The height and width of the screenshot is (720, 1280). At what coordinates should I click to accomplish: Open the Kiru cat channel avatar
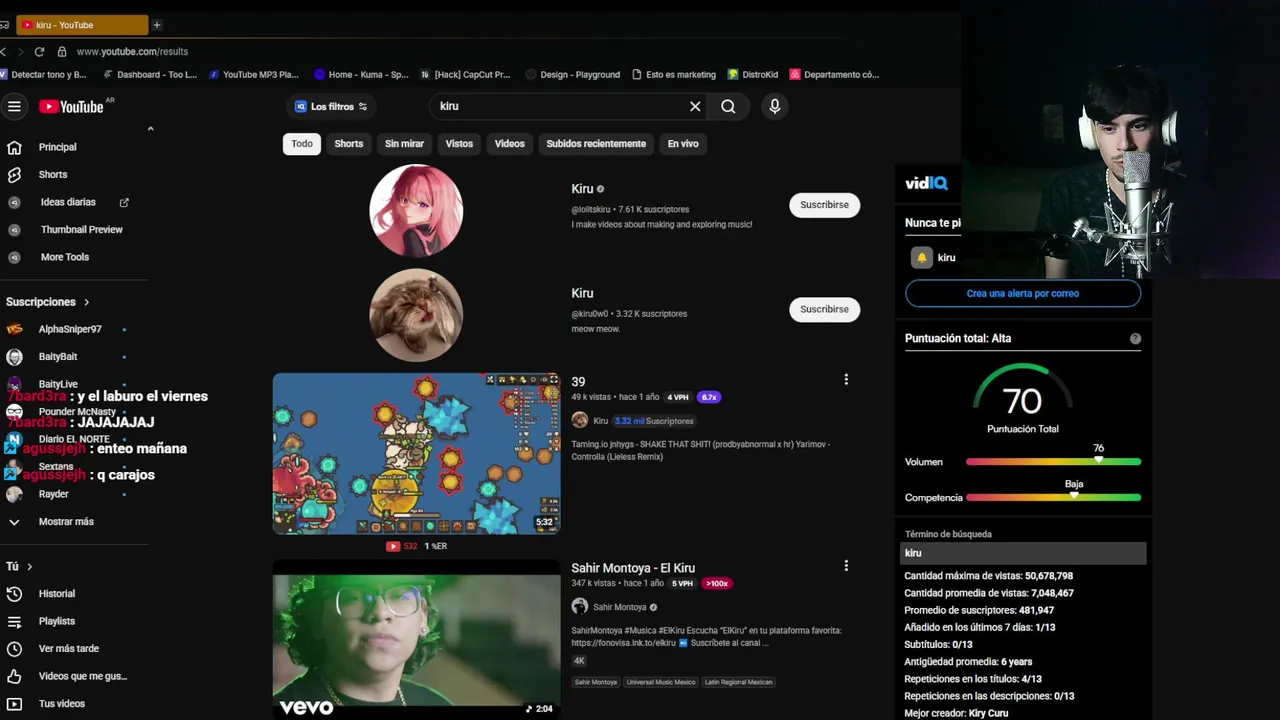416,315
